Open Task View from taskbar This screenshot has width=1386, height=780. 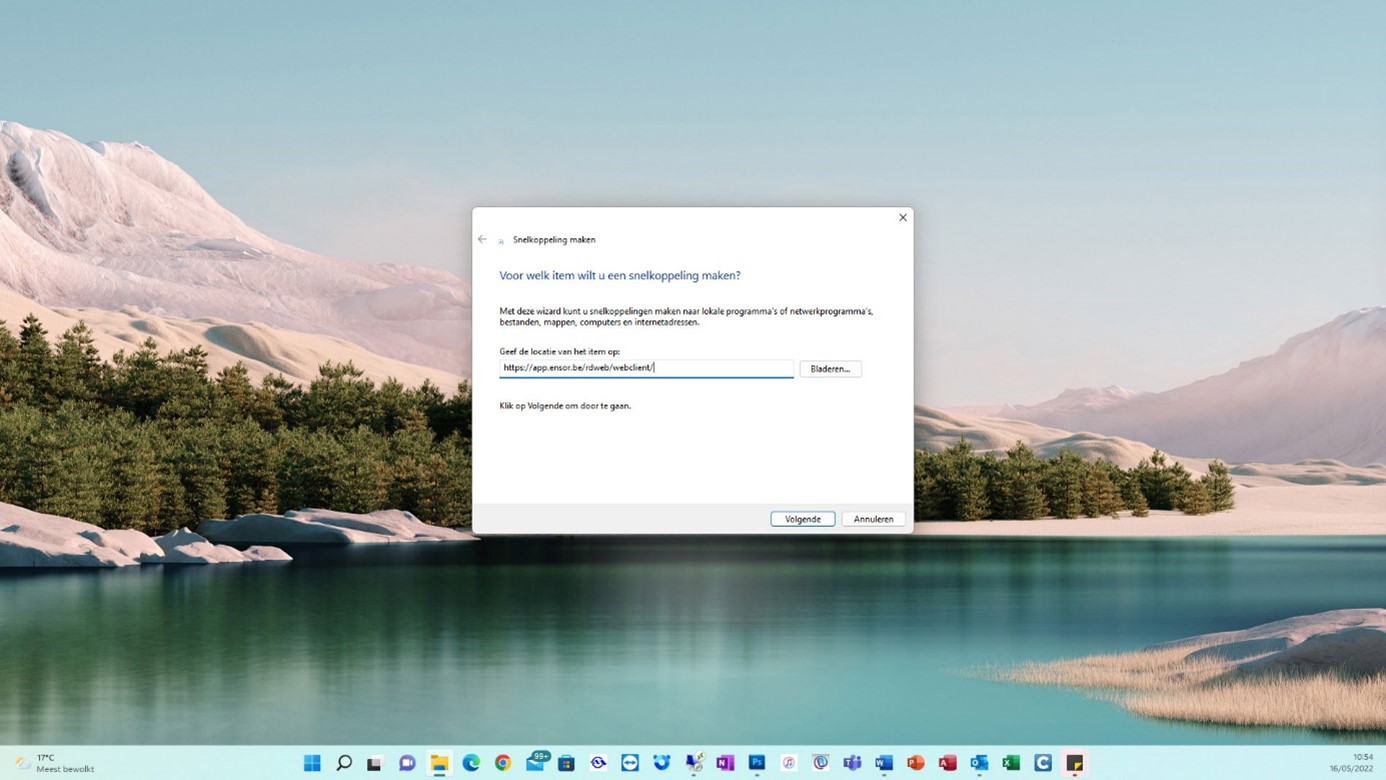pos(375,763)
